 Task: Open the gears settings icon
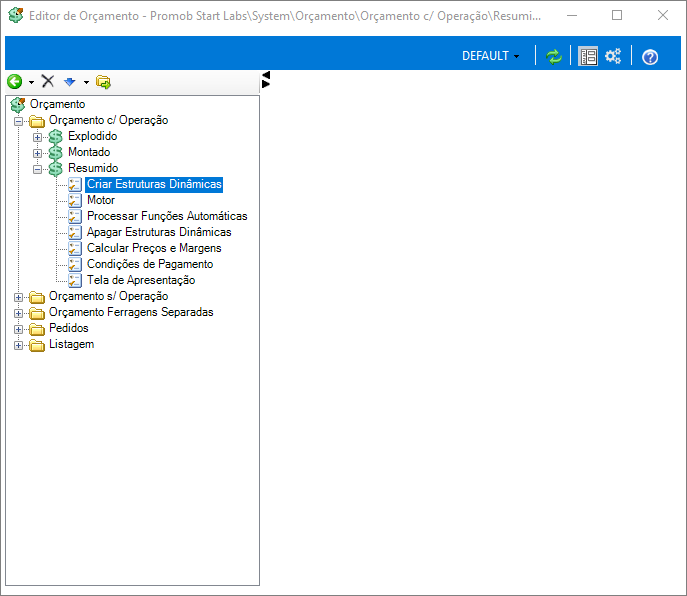pyautogui.click(x=613, y=56)
